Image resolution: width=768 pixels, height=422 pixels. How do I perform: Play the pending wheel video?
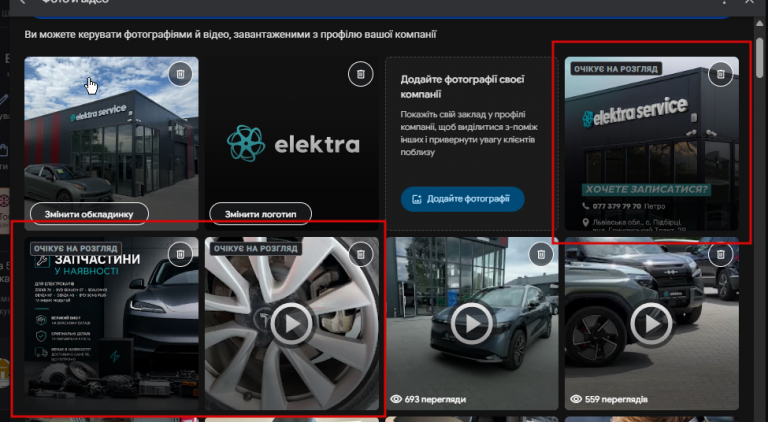click(292, 324)
